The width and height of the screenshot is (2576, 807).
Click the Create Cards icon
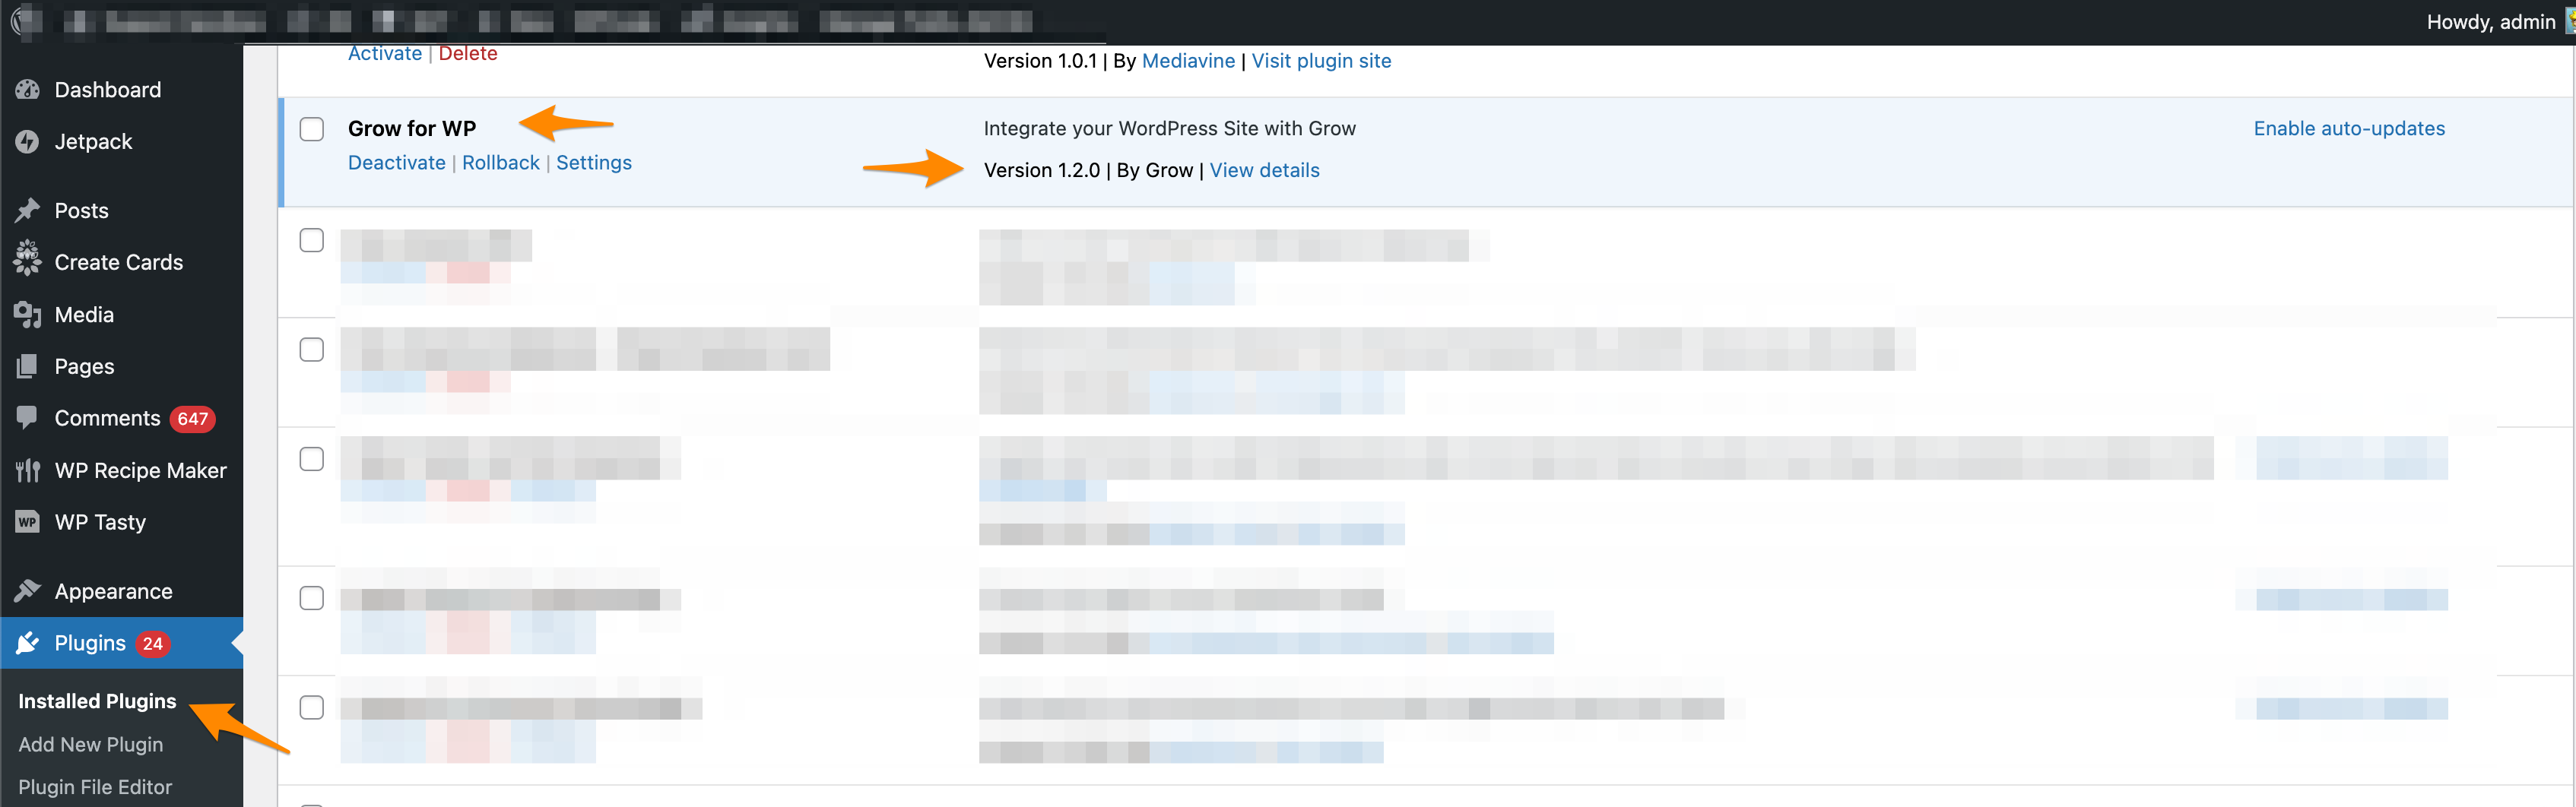[x=28, y=260]
